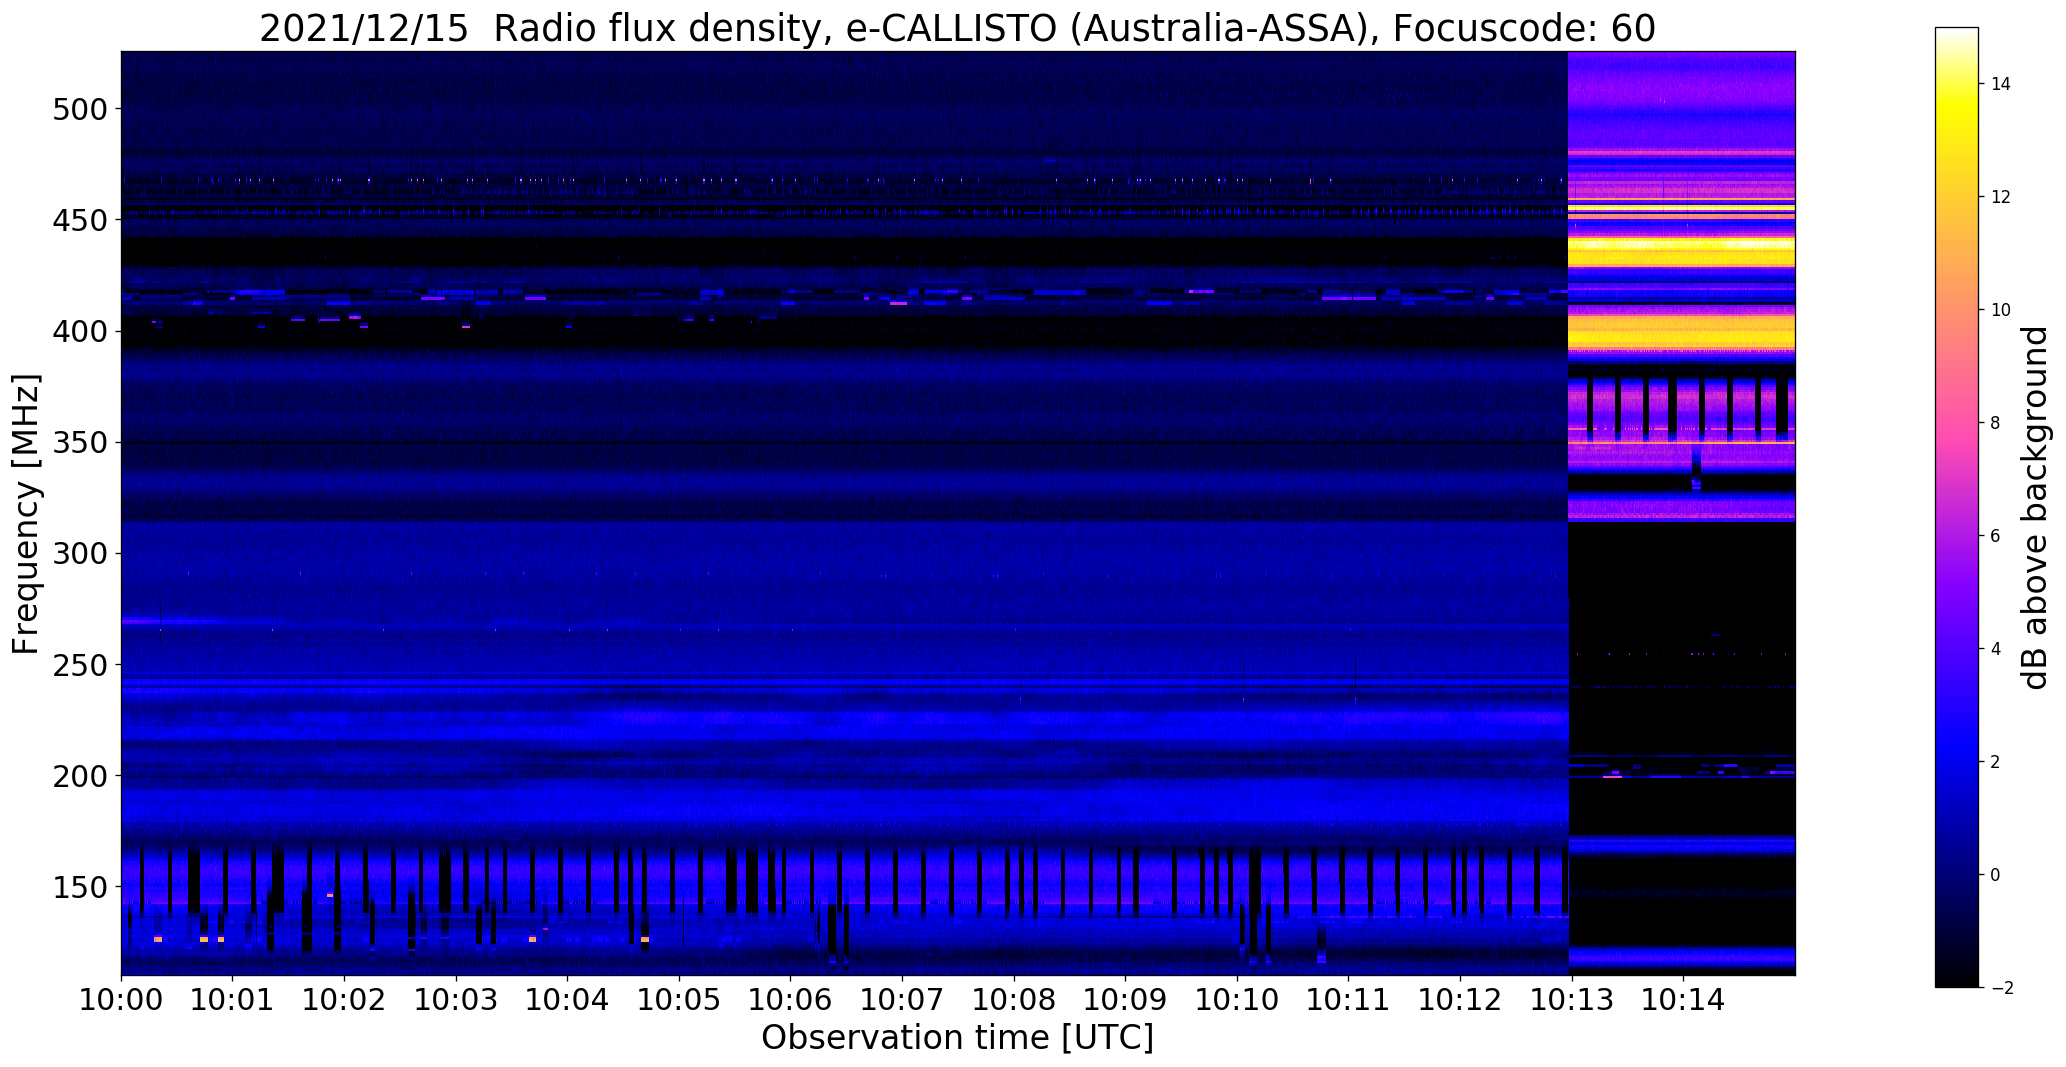Select the 10:13 time tick label
Screen dimensions: 2066x1067
tap(1573, 1000)
